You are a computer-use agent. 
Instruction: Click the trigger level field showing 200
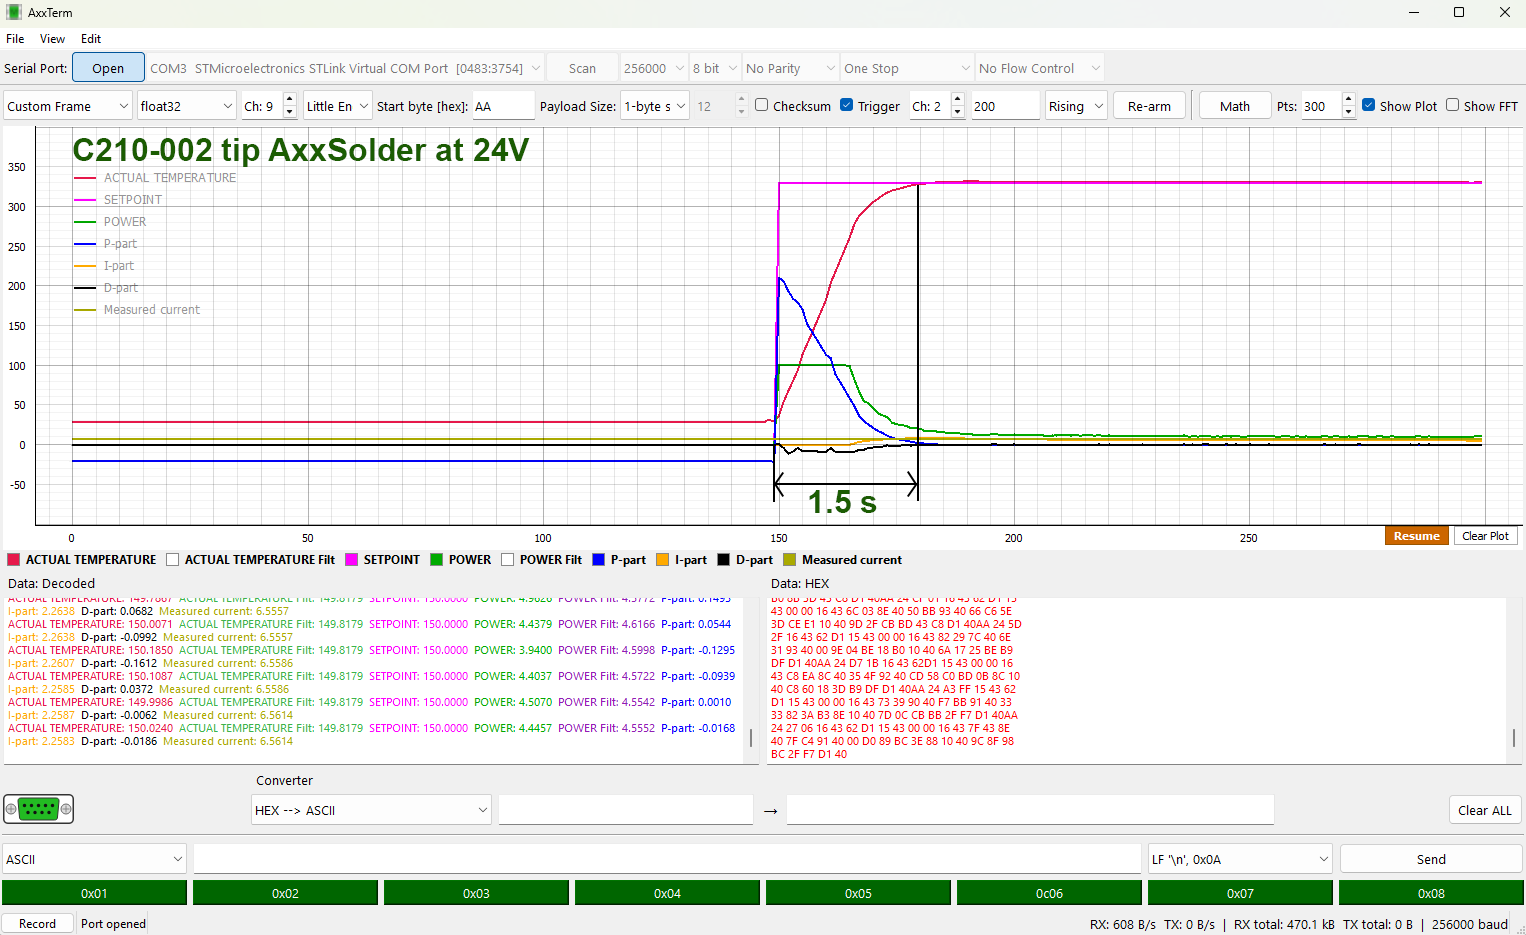click(1005, 106)
